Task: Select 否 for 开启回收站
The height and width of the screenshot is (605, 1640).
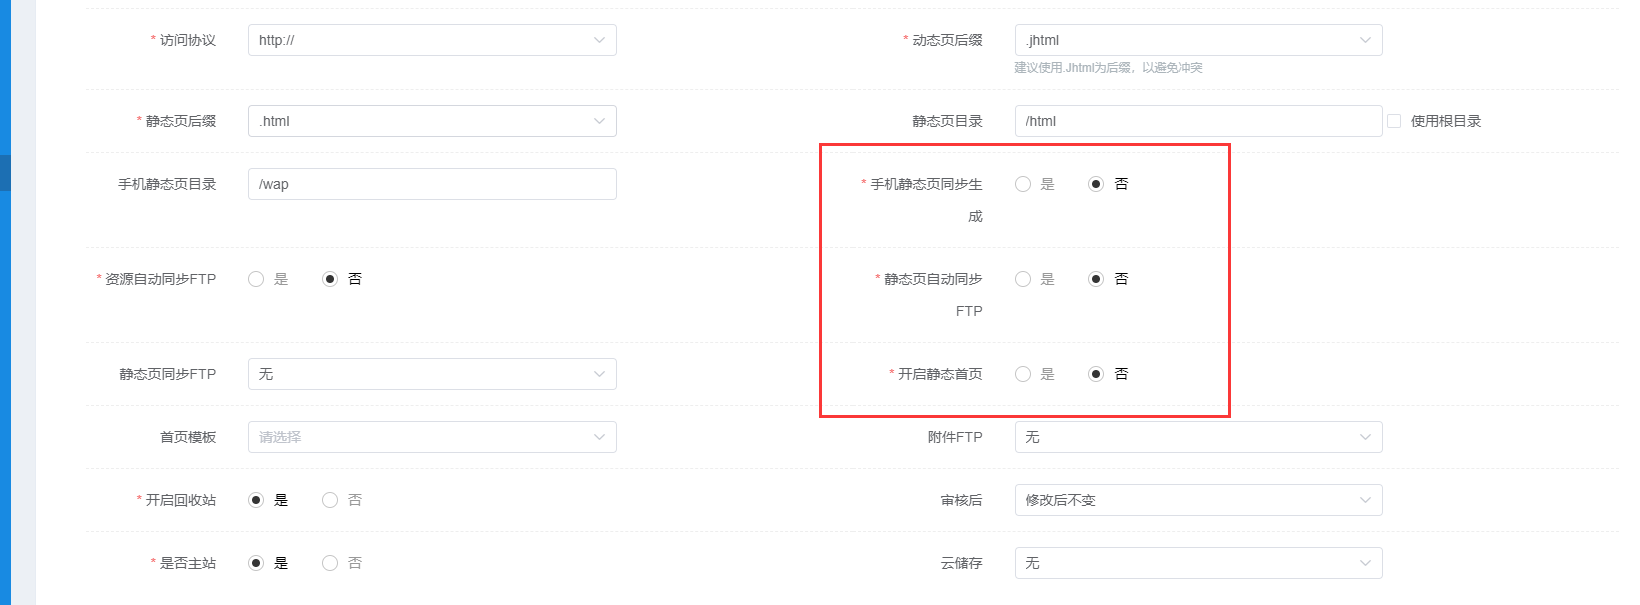Action: click(330, 500)
